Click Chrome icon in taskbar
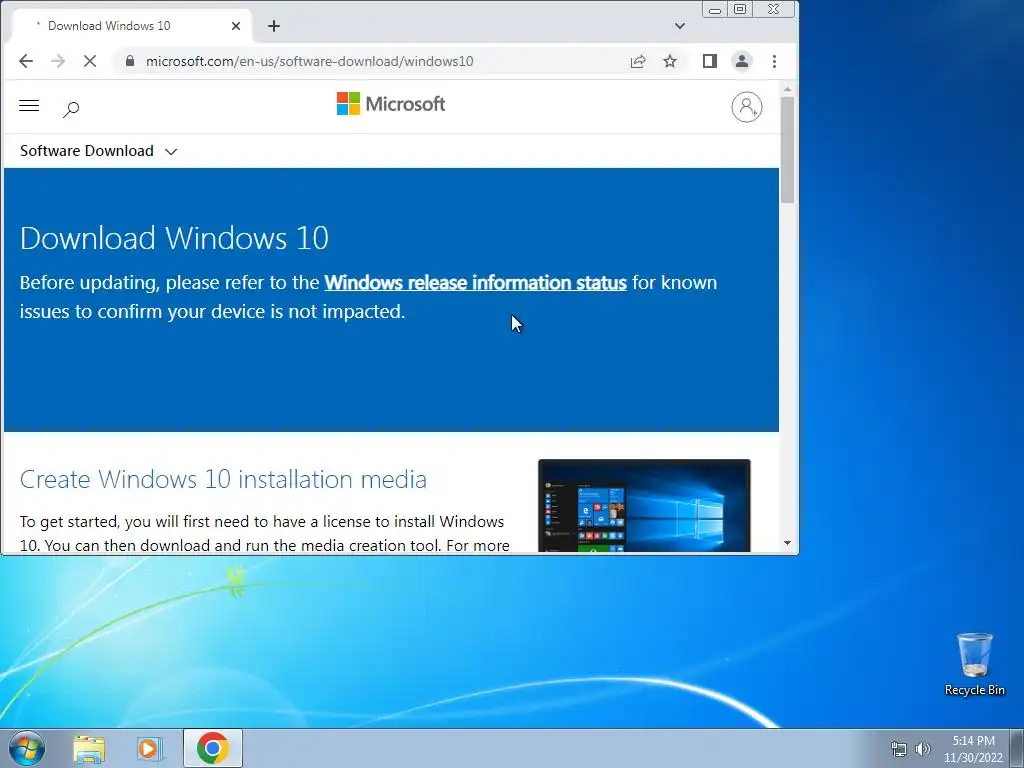This screenshot has height=768, width=1024. click(213, 748)
